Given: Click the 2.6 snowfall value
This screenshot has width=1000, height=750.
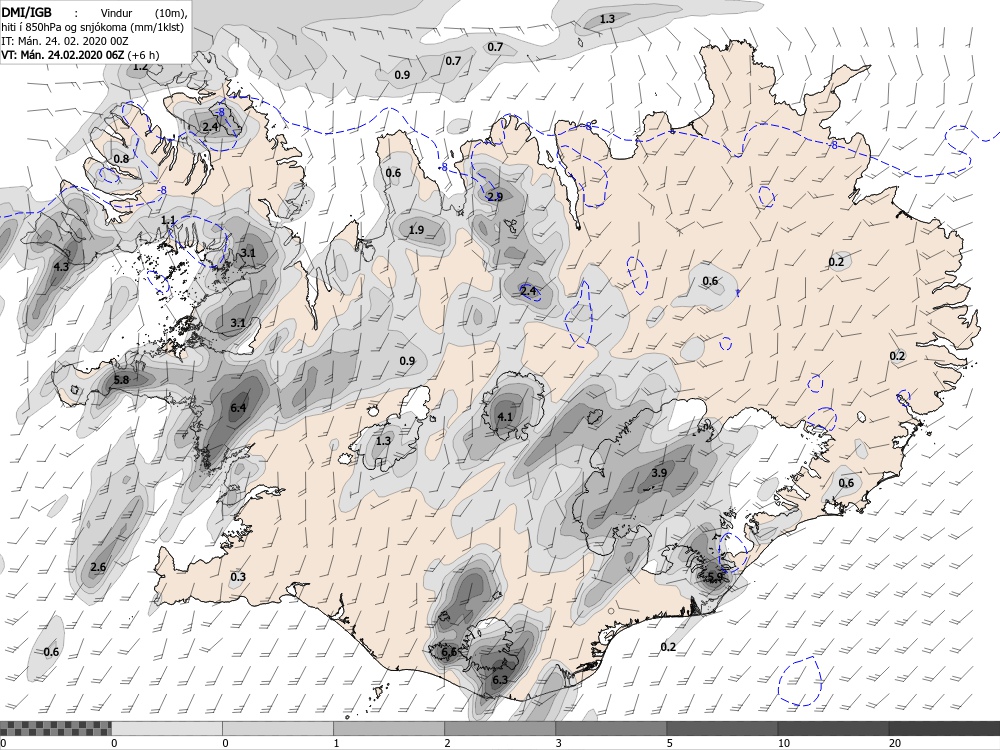Looking at the screenshot, I should pos(98,567).
